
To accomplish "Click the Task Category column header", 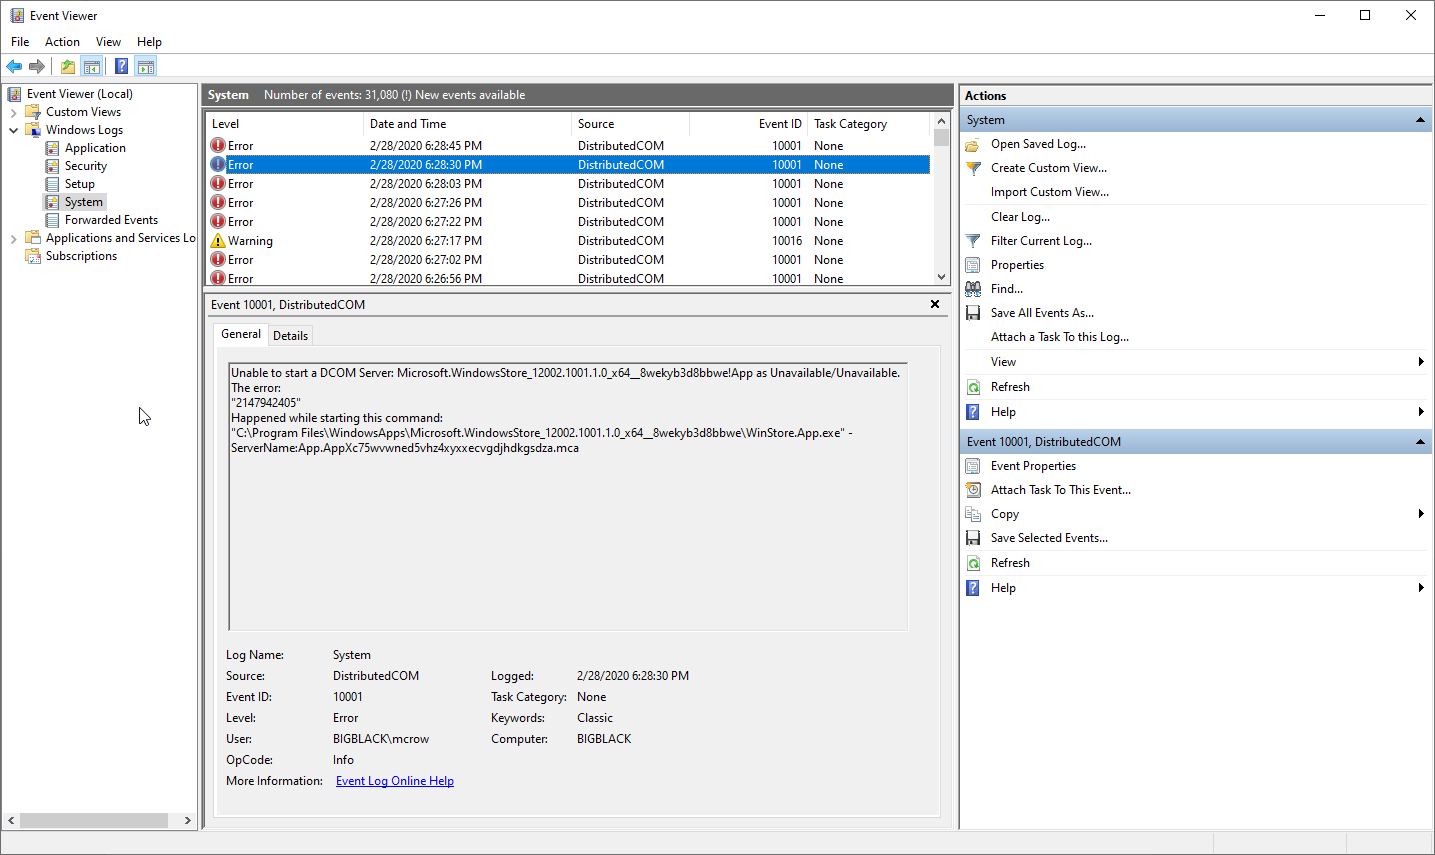I will 868,124.
